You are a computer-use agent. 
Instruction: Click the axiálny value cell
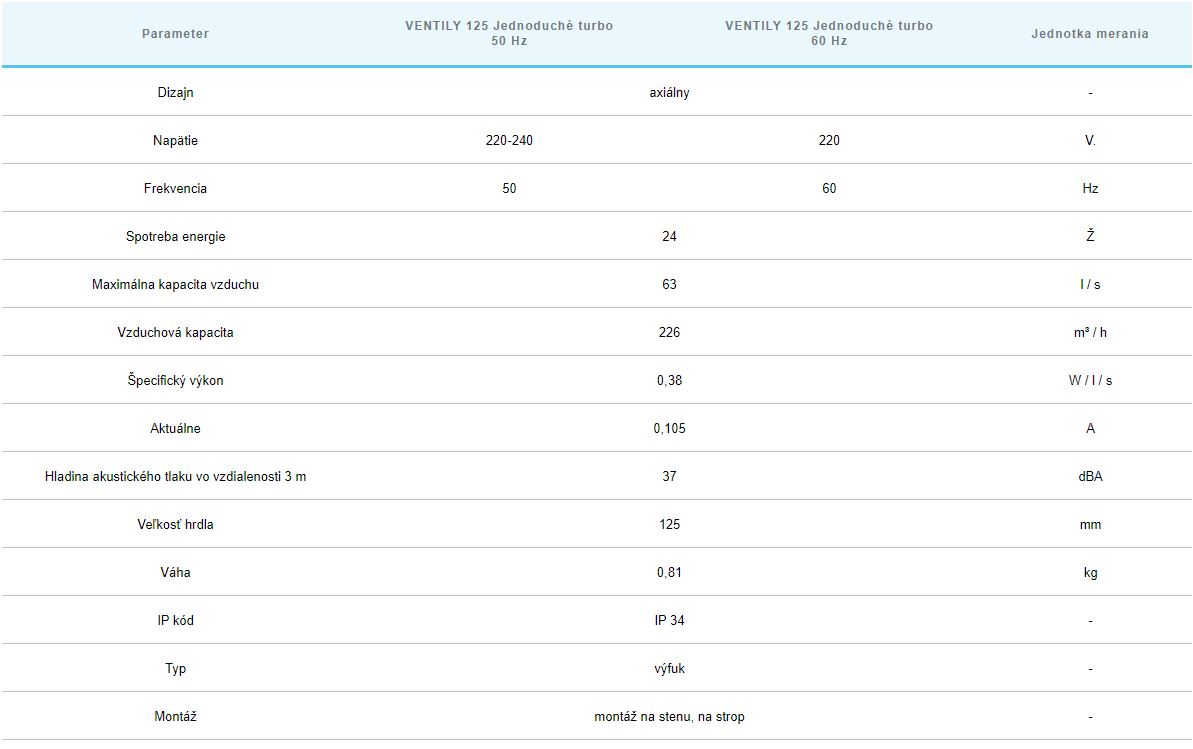click(669, 93)
